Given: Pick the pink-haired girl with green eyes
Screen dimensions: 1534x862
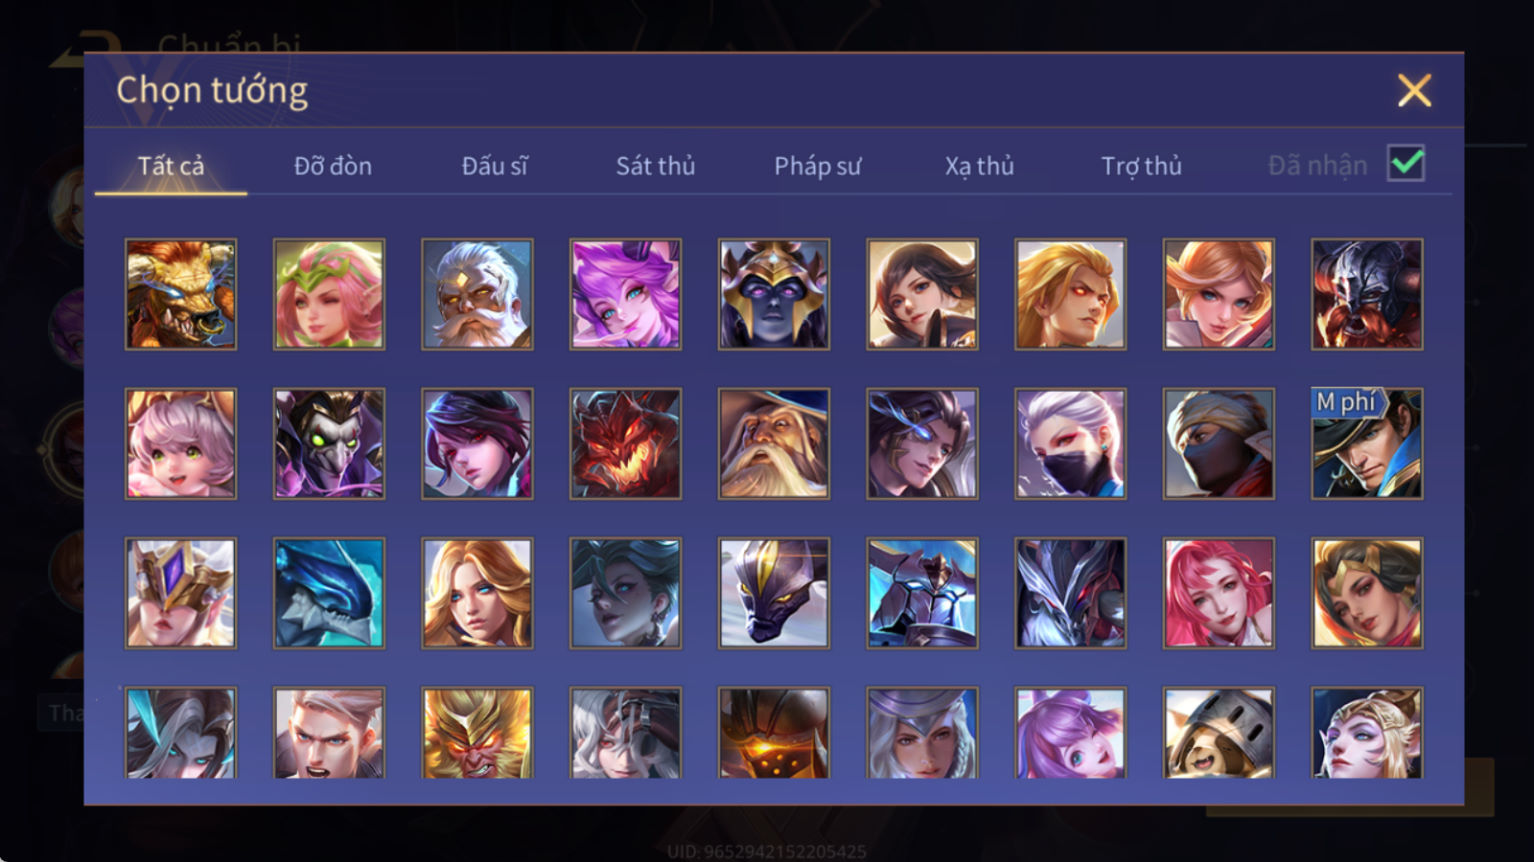Looking at the screenshot, I should (x=181, y=444).
